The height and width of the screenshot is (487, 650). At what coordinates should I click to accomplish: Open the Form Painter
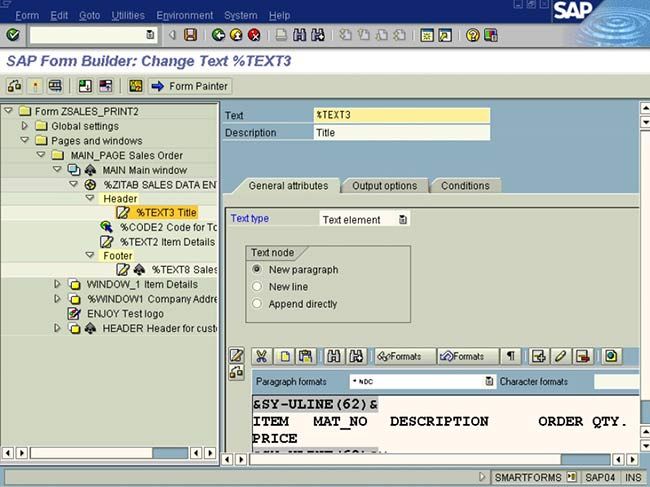pyautogui.click(x=190, y=86)
